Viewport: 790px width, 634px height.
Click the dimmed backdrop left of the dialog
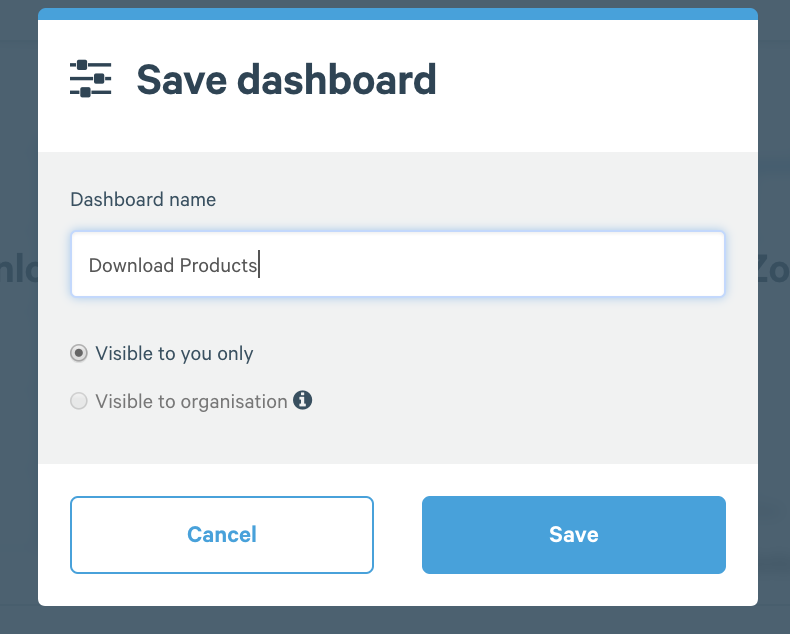coord(19,353)
